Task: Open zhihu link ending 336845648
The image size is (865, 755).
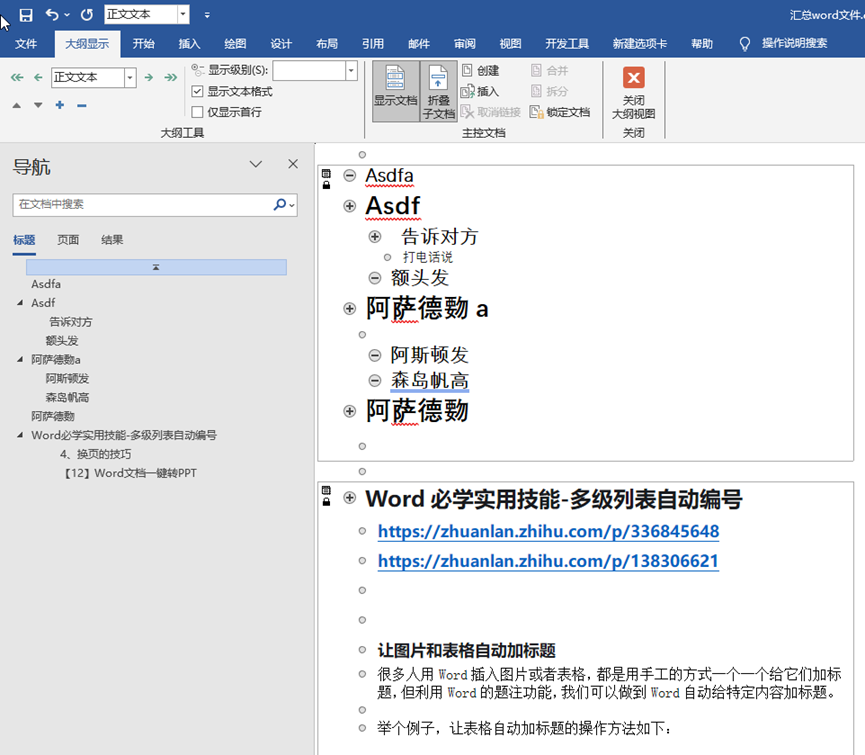Action: pyautogui.click(x=548, y=531)
